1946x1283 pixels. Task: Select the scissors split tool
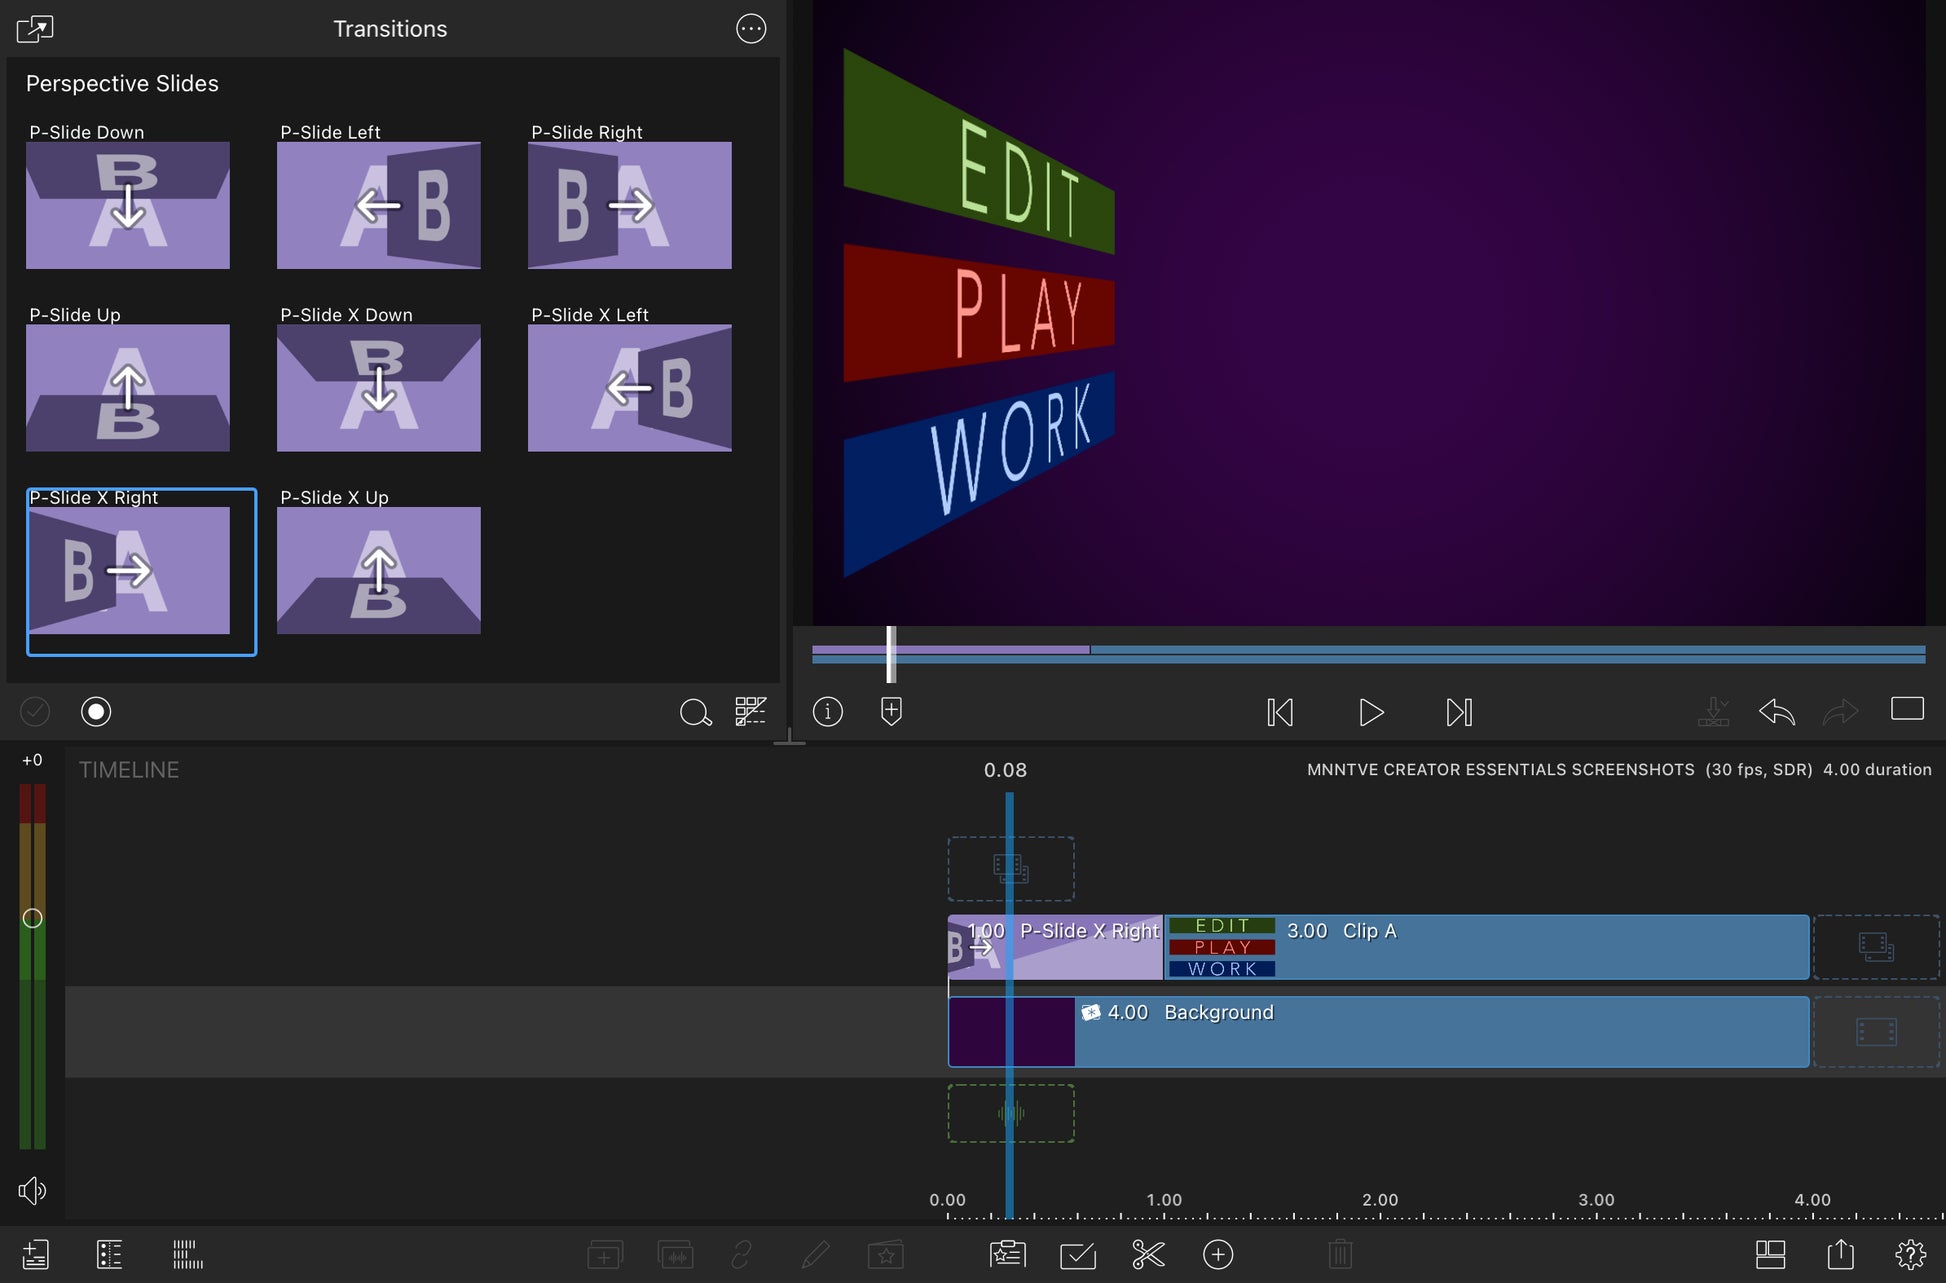1148,1254
